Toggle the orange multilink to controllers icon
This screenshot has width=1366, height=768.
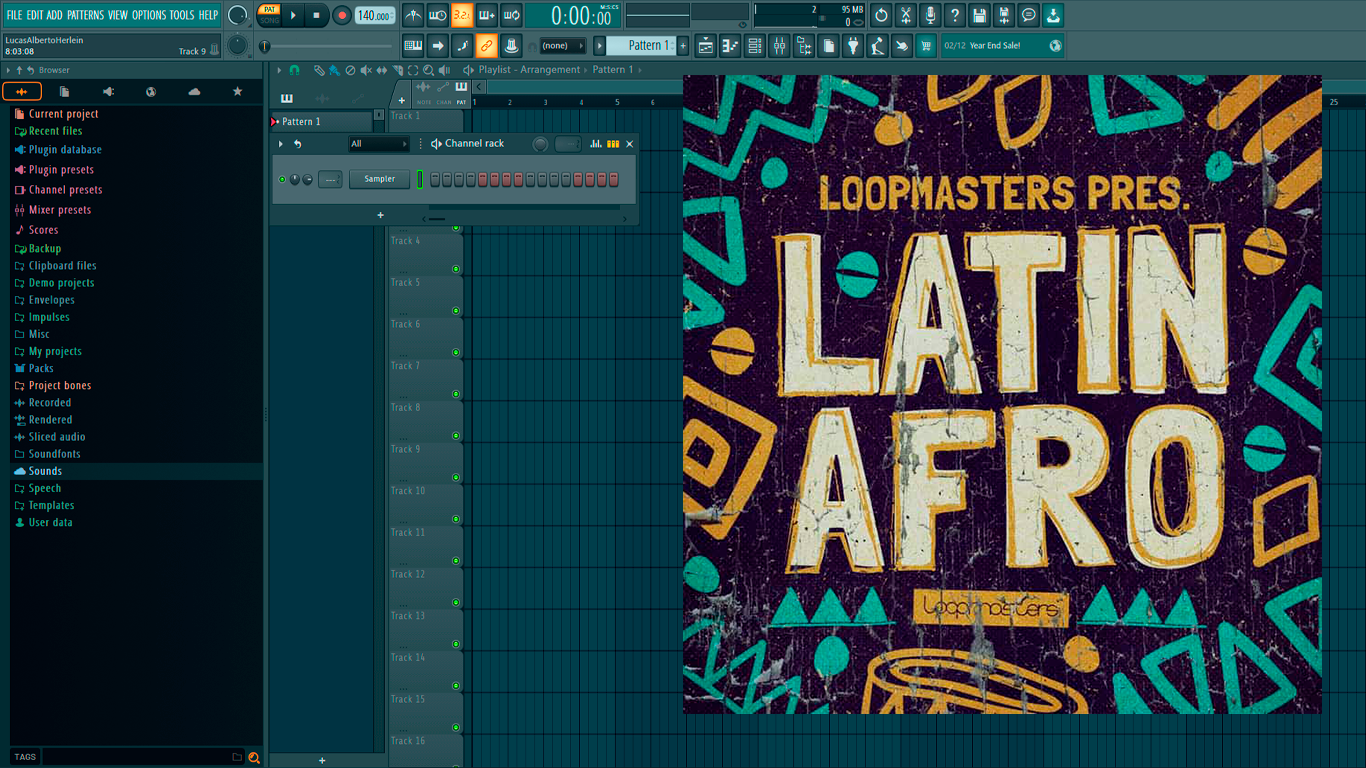coord(487,45)
